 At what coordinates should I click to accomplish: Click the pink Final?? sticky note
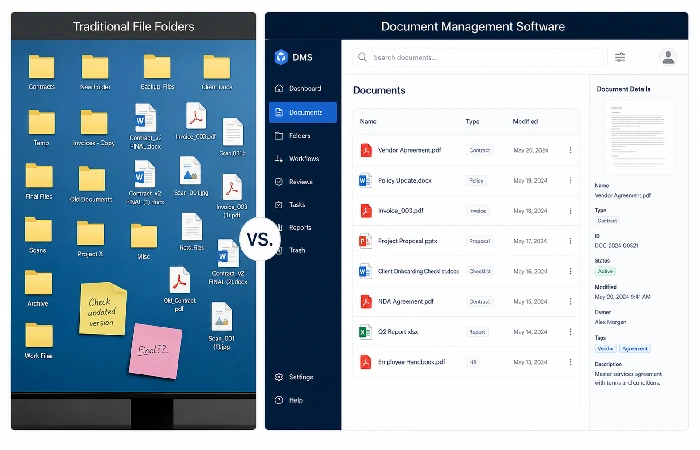(x=155, y=351)
